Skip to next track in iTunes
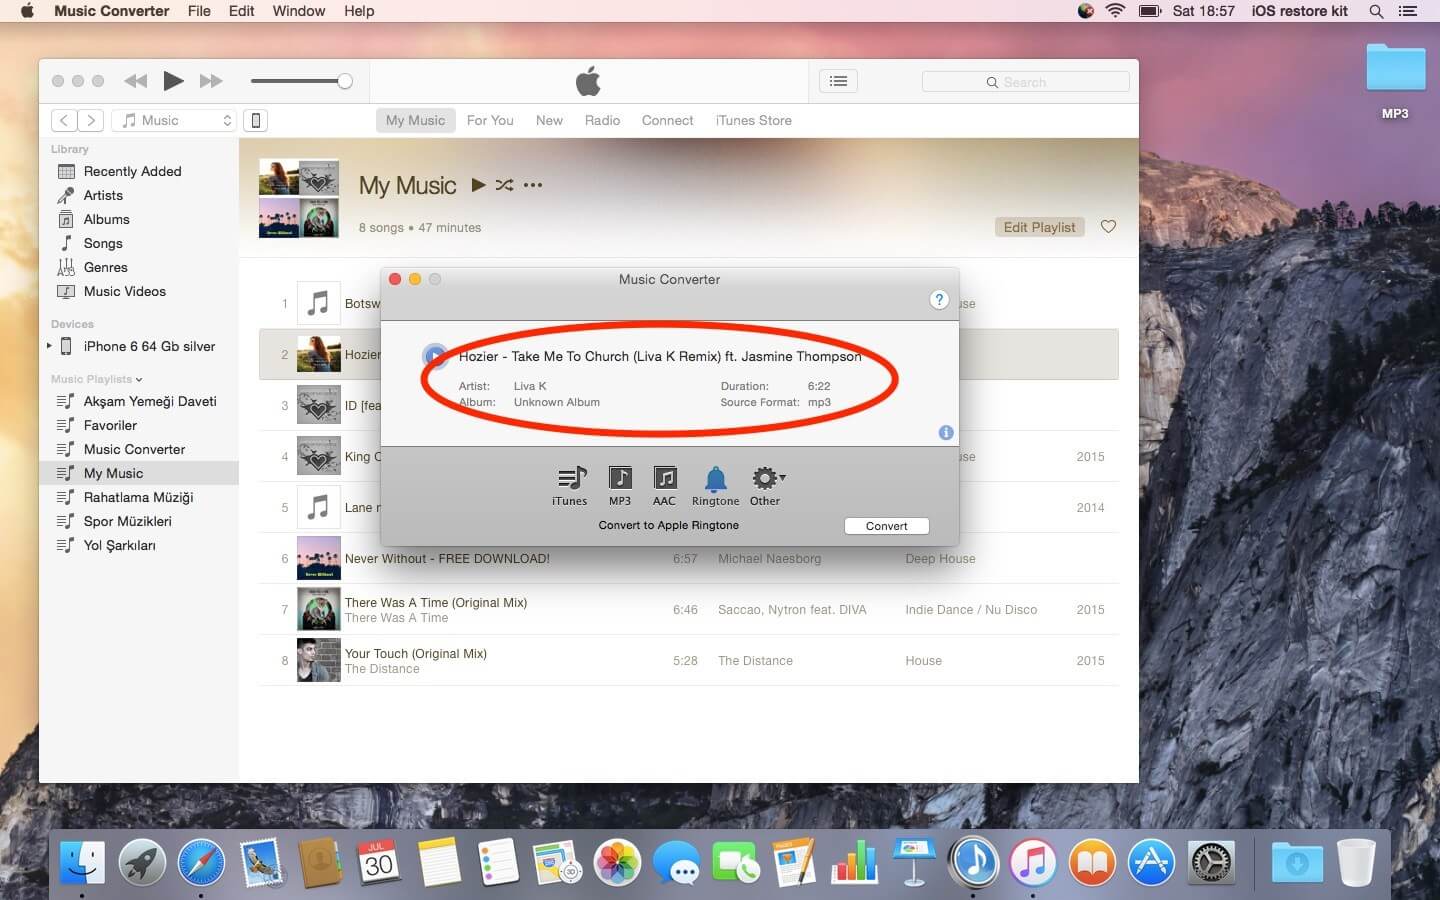1440x900 pixels. pyautogui.click(x=211, y=81)
